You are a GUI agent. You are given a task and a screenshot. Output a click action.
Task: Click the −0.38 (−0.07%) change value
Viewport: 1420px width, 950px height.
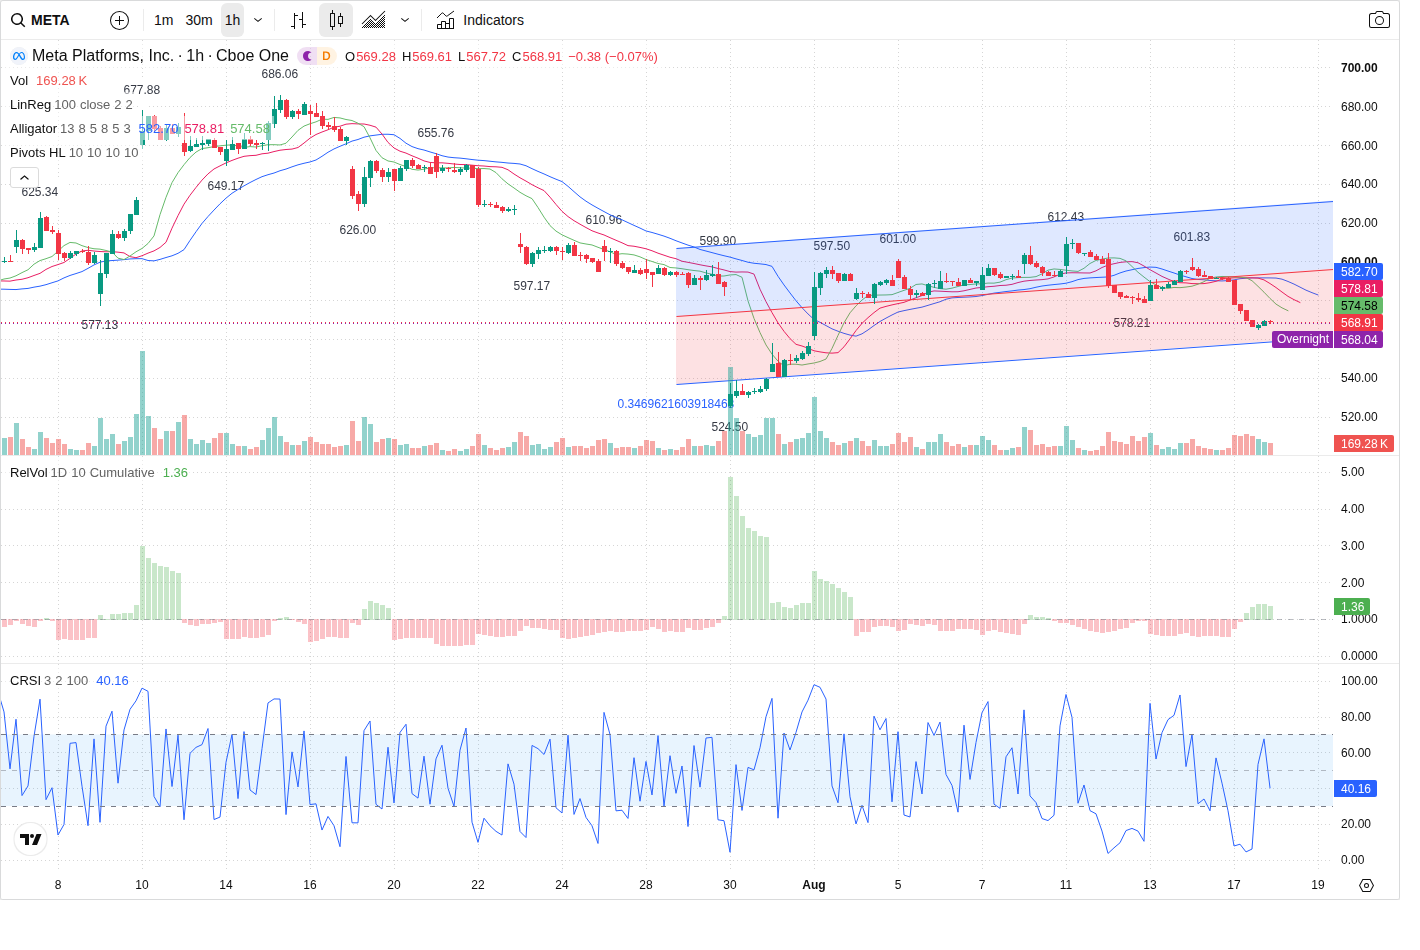tap(613, 57)
